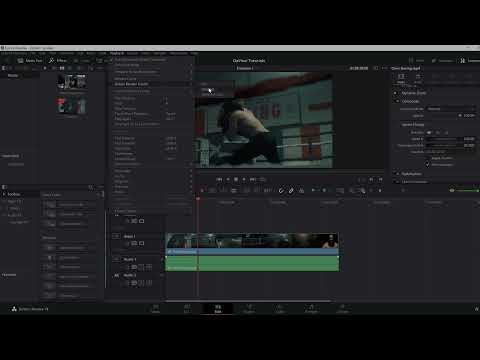Toggle lock on Audio 1 track header
The height and width of the screenshot is (360, 480).
126,267
